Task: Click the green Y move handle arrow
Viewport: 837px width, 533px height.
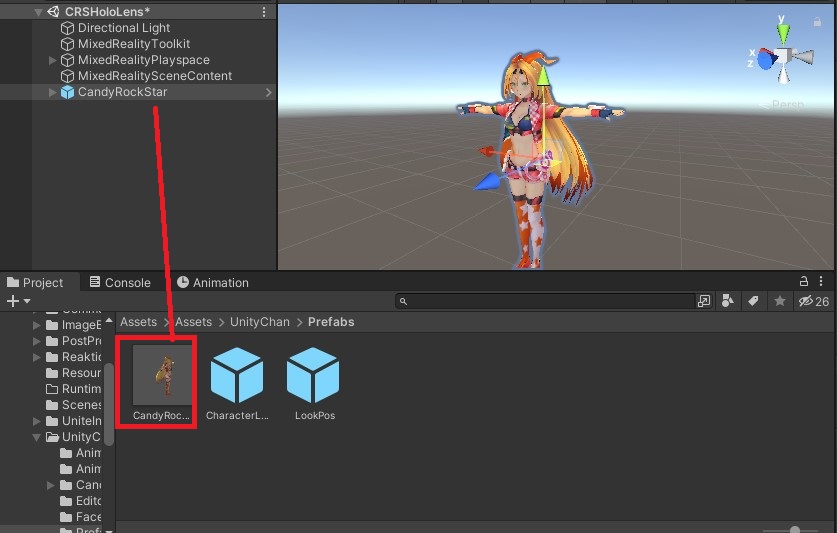Action: (x=543, y=76)
